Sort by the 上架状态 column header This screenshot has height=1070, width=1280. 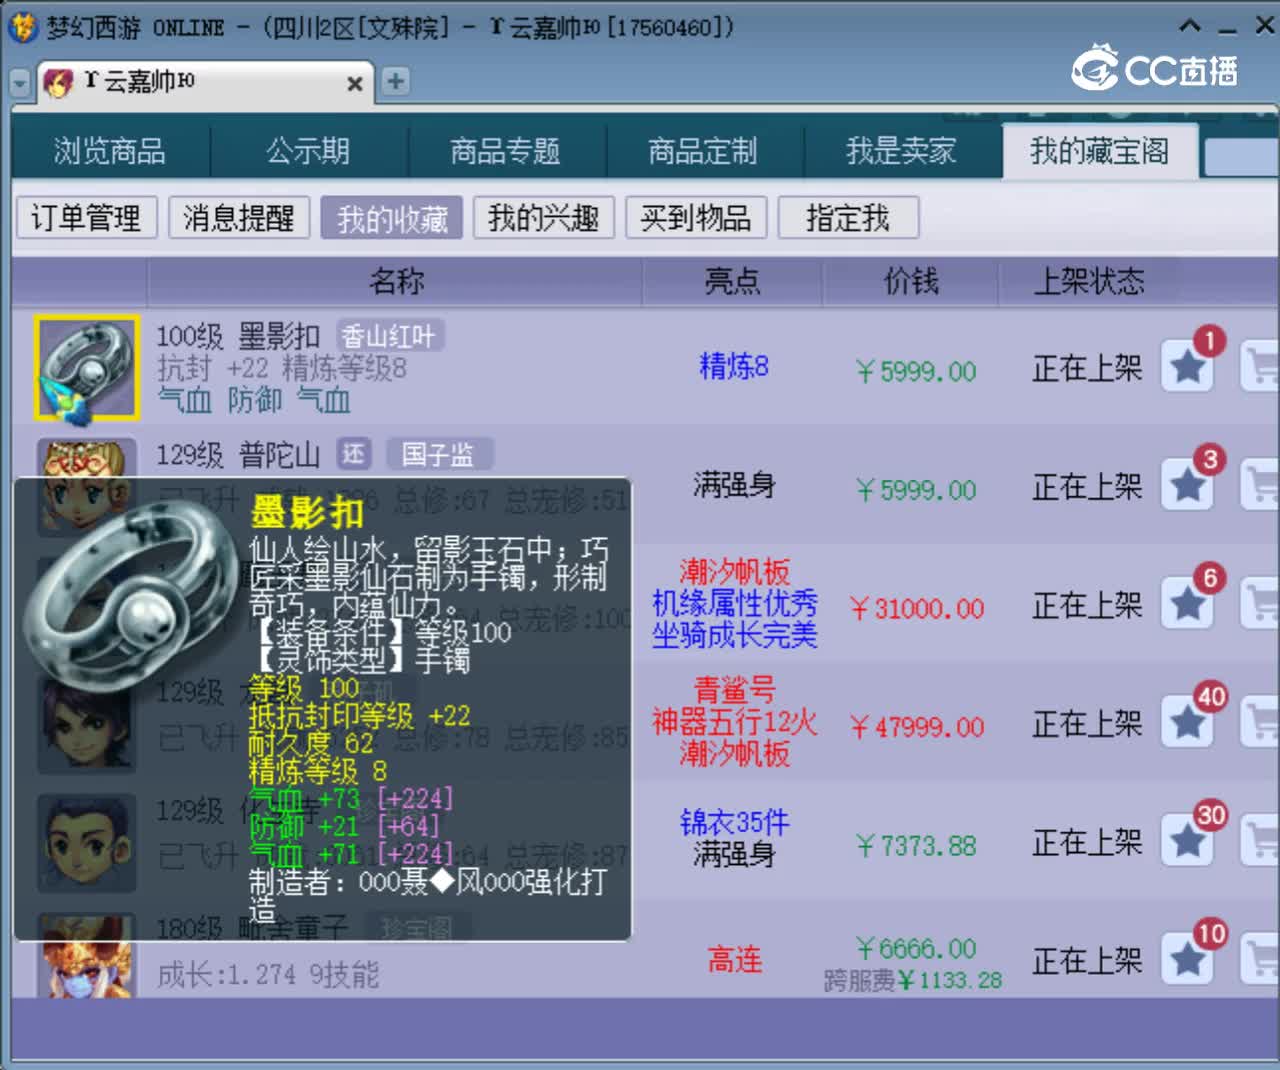1089,281
